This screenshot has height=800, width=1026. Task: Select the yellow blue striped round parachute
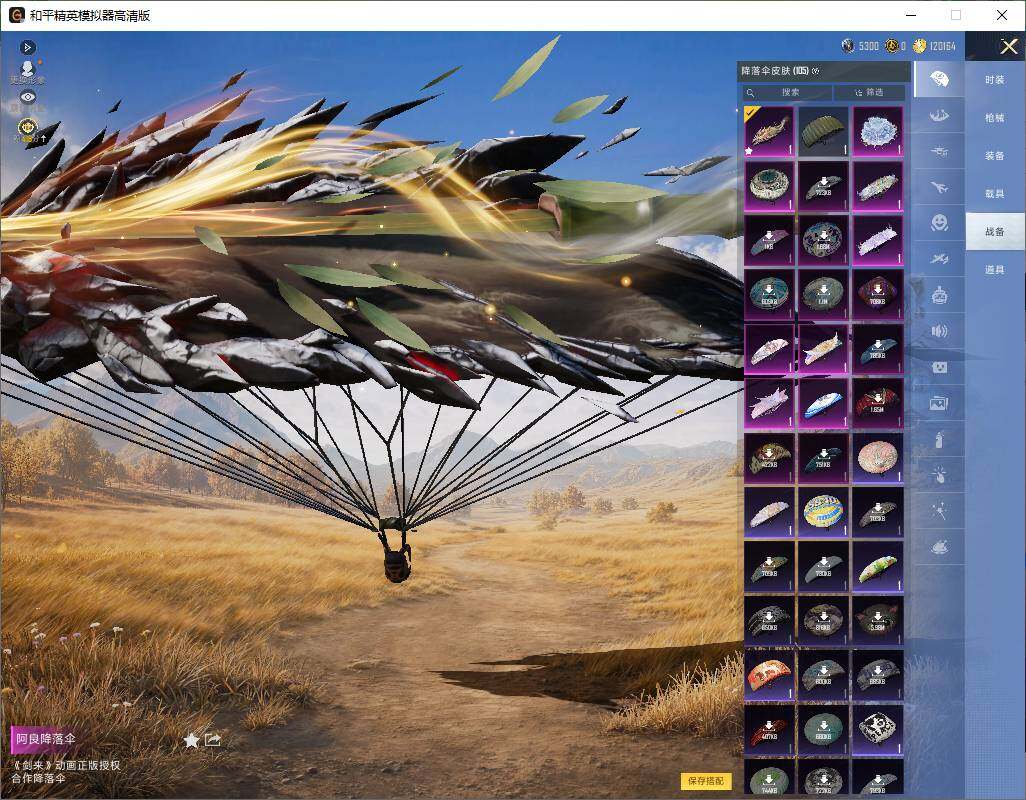(x=823, y=512)
